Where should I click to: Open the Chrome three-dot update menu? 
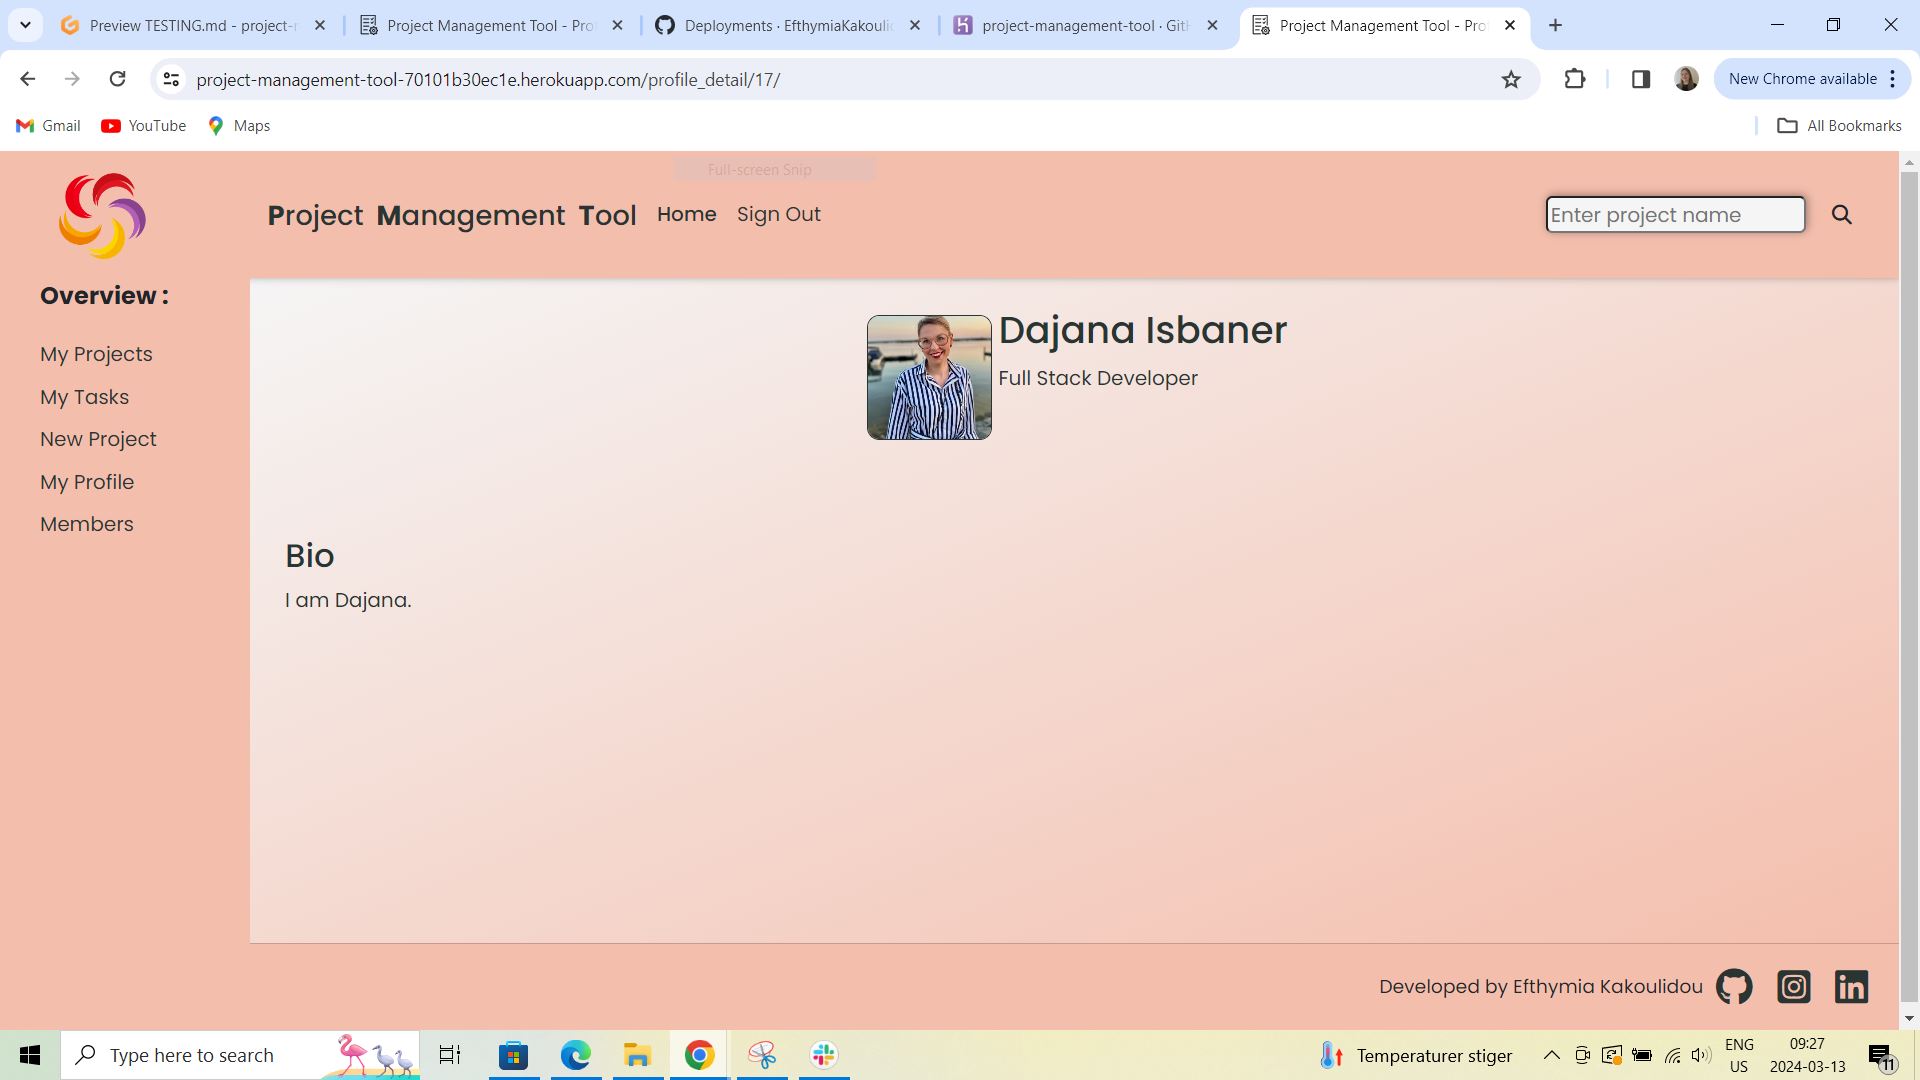1893,78
